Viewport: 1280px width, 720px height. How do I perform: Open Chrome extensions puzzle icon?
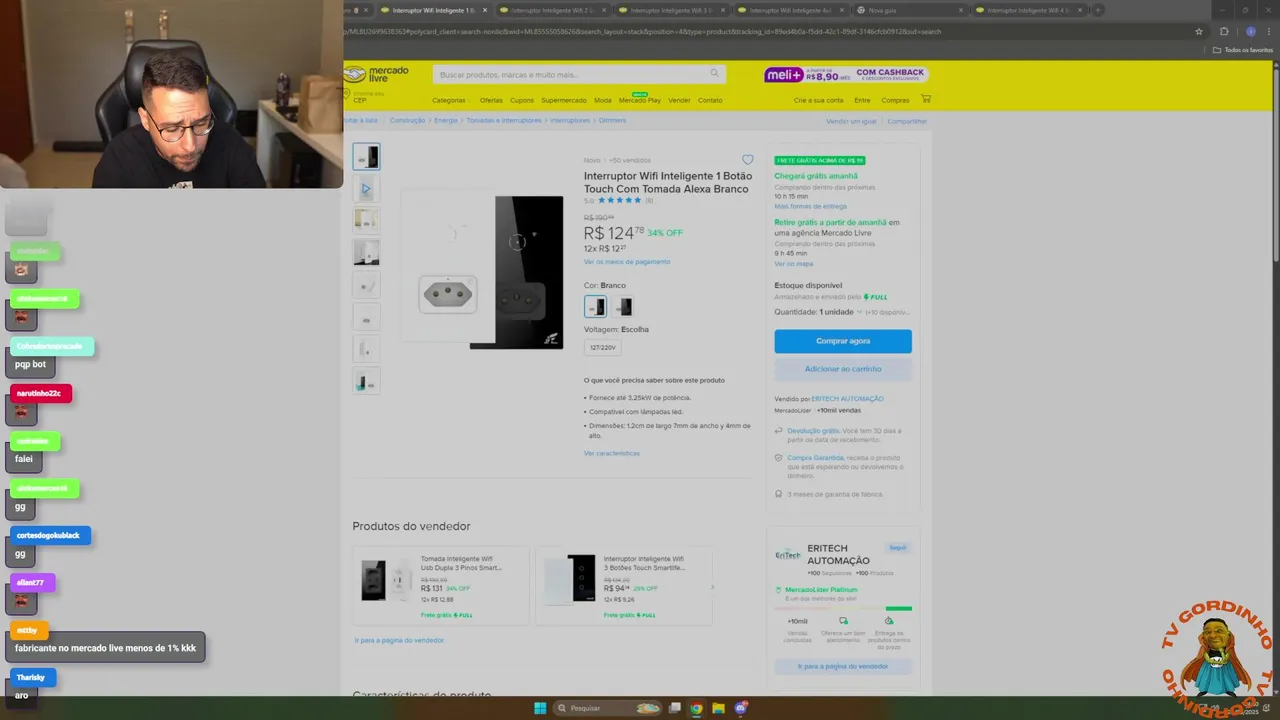click(1224, 31)
